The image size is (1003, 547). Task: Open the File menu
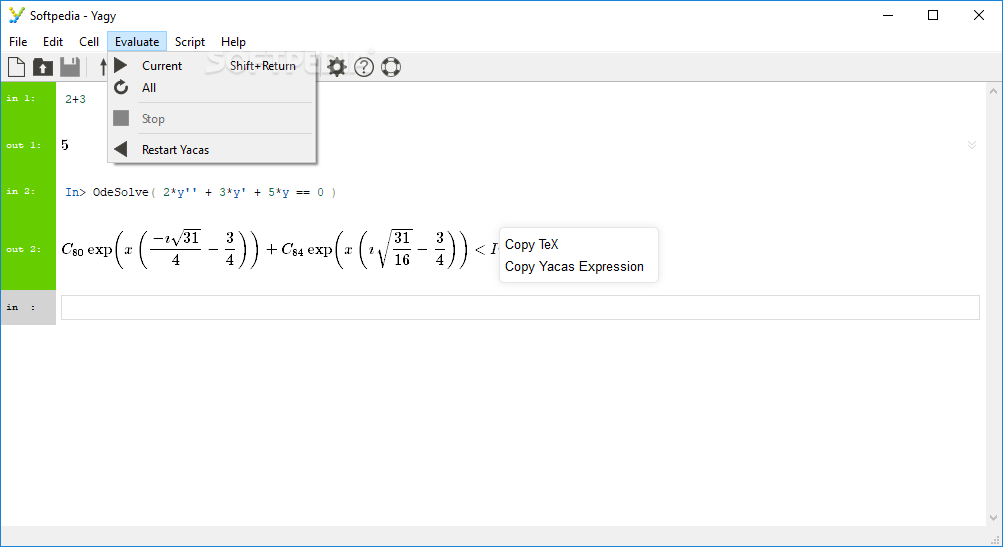coord(18,42)
